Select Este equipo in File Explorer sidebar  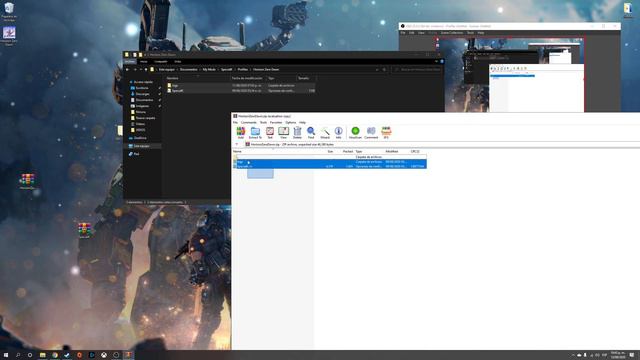pos(142,146)
